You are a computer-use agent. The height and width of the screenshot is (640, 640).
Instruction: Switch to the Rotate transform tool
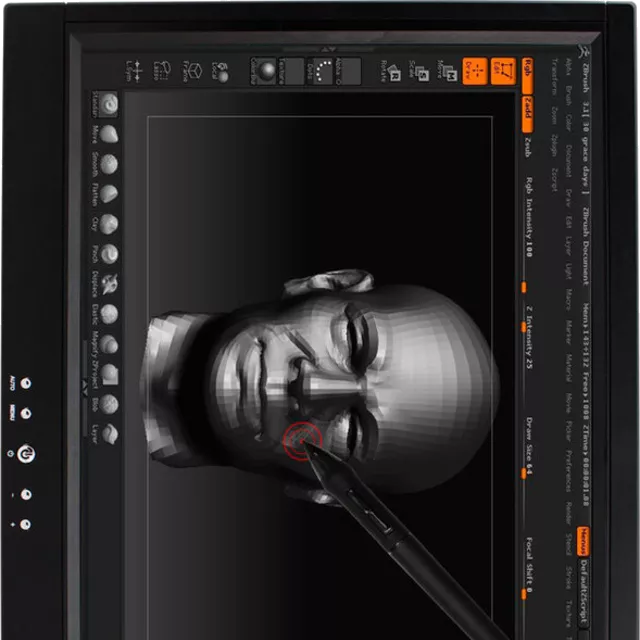(387, 70)
